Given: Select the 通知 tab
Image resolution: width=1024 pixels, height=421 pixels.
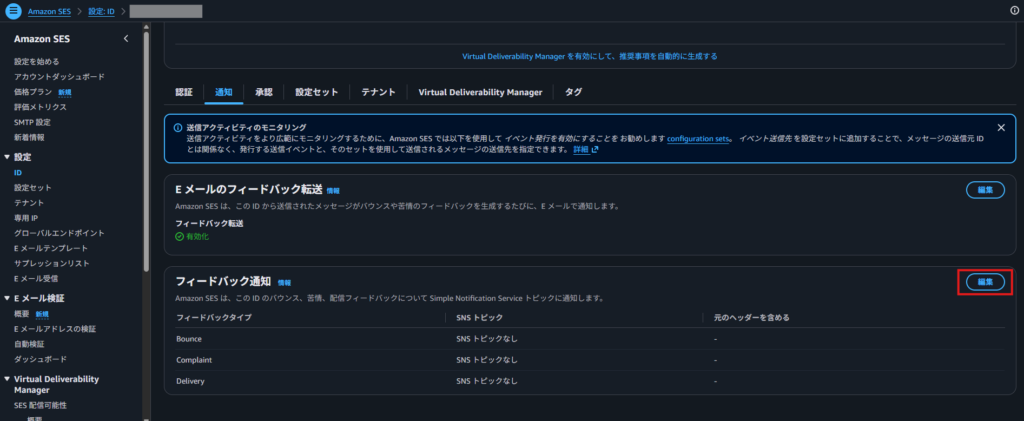Looking at the screenshot, I should coord(223,92).
